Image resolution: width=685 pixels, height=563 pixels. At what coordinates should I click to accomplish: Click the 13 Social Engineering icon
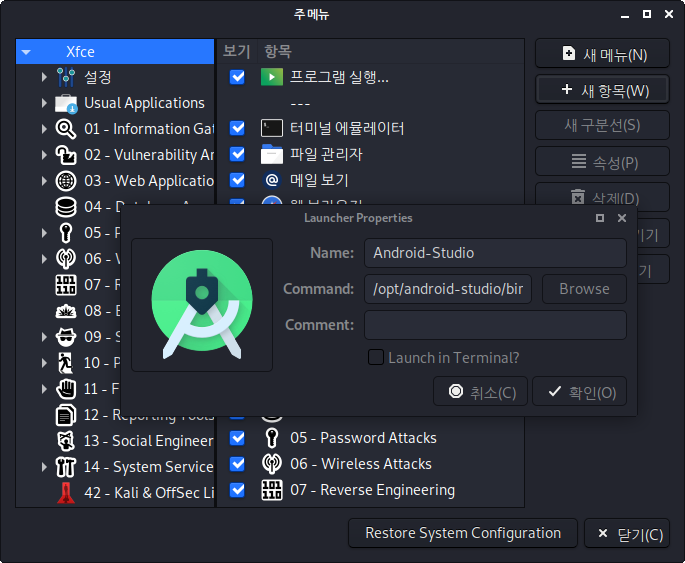coord(66,441)
